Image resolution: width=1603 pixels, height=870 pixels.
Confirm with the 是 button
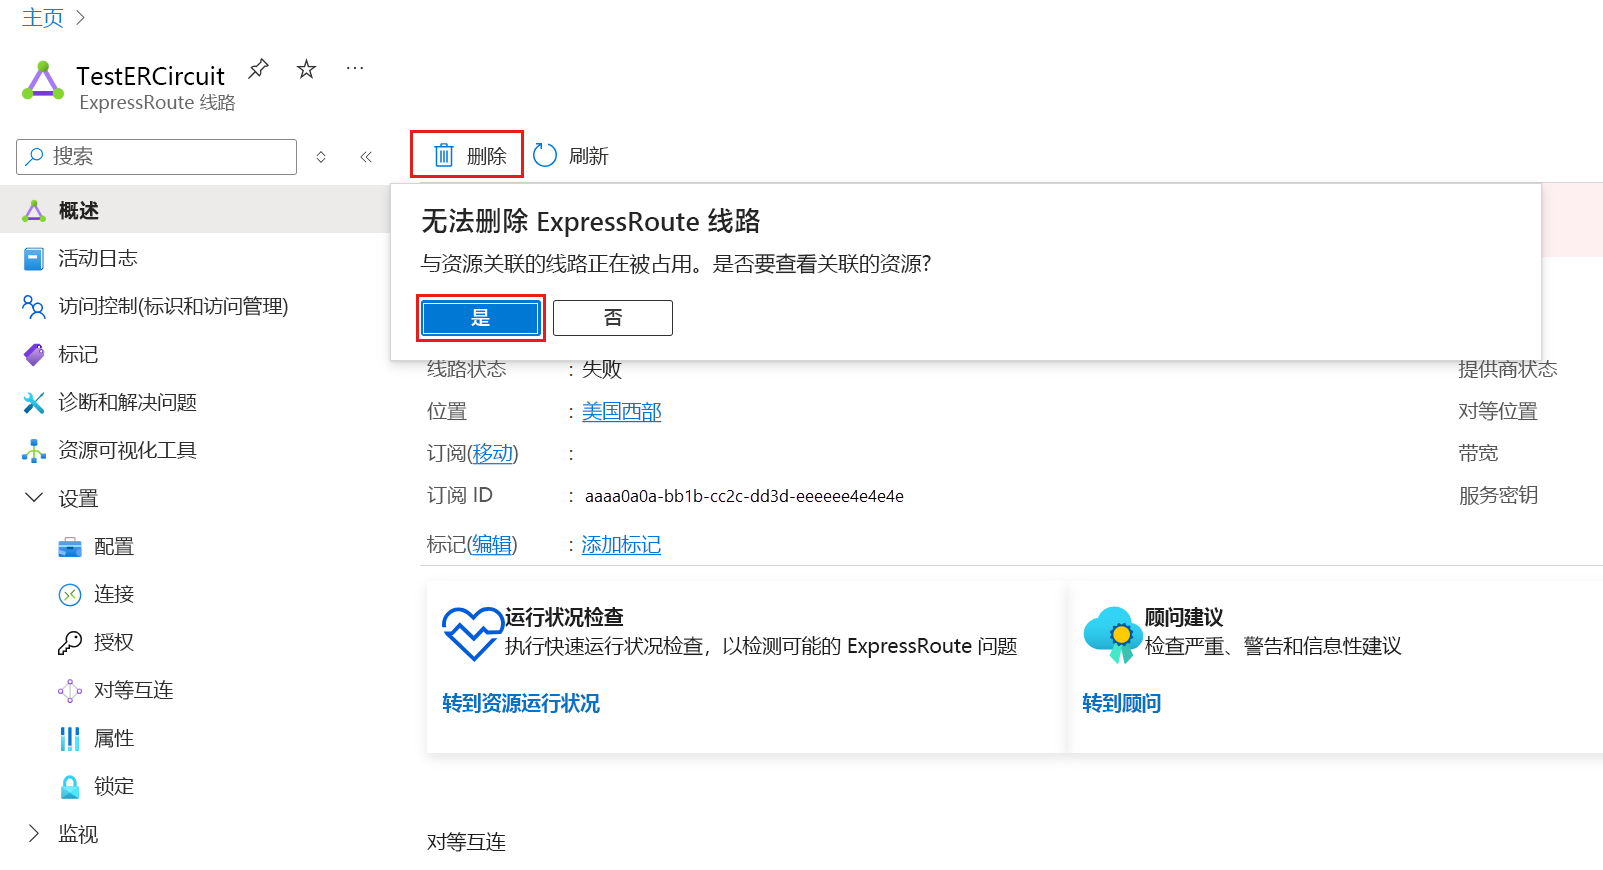(481, 318)
